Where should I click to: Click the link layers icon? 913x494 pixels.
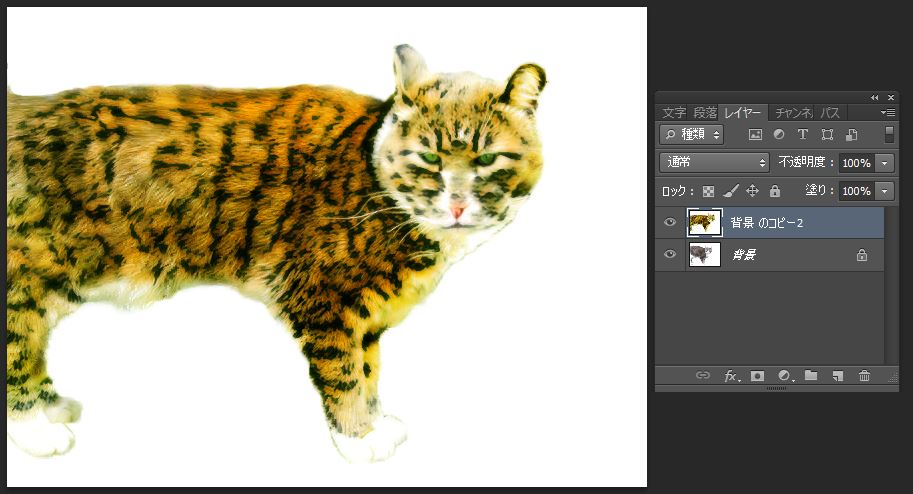[703, 376]
